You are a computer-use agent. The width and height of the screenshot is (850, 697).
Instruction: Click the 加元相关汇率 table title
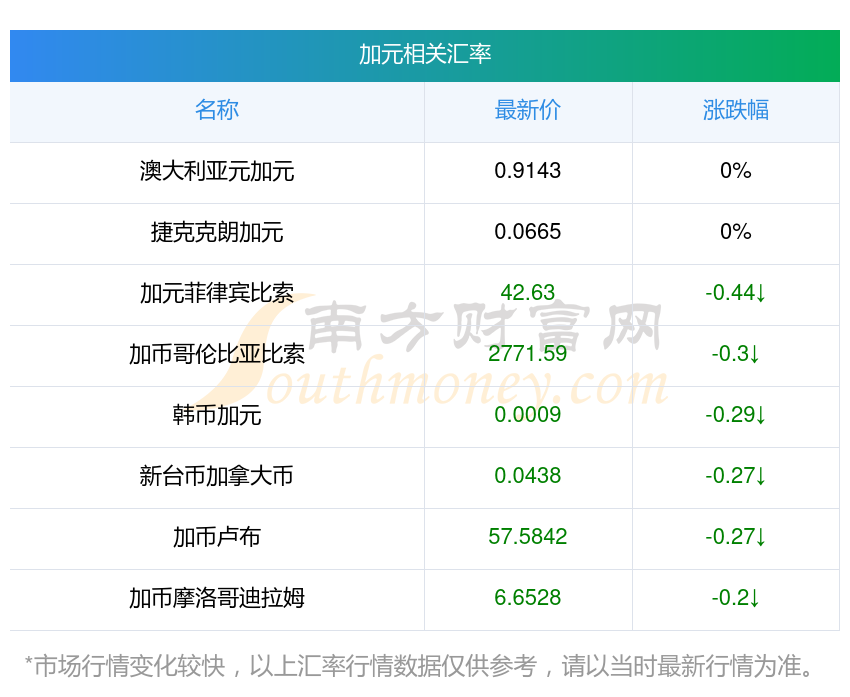pyautogui.click(x=425, y=54)
